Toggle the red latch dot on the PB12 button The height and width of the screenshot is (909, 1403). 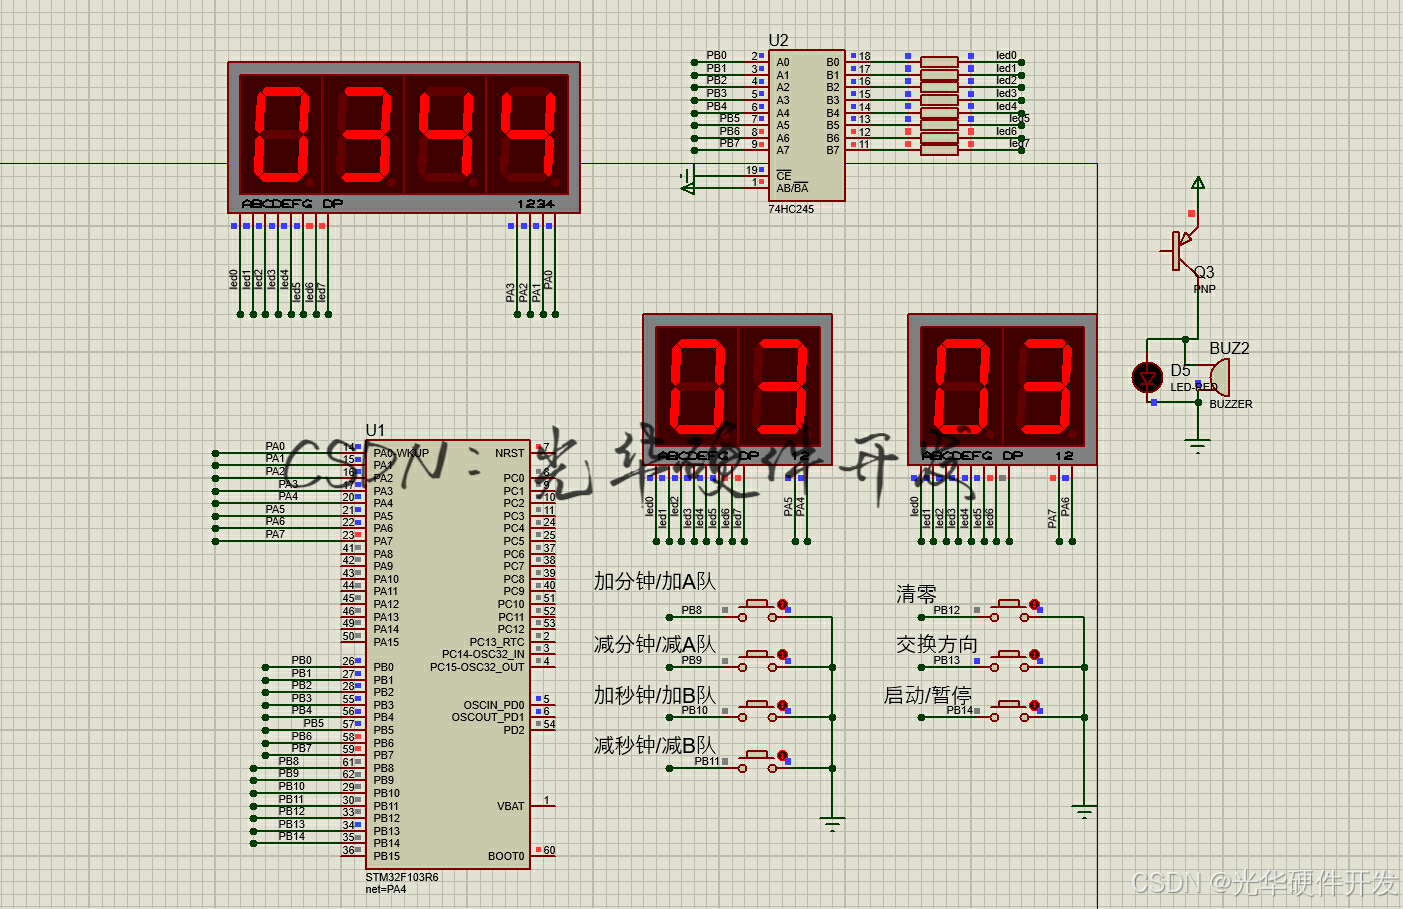tap(1035, 604)
